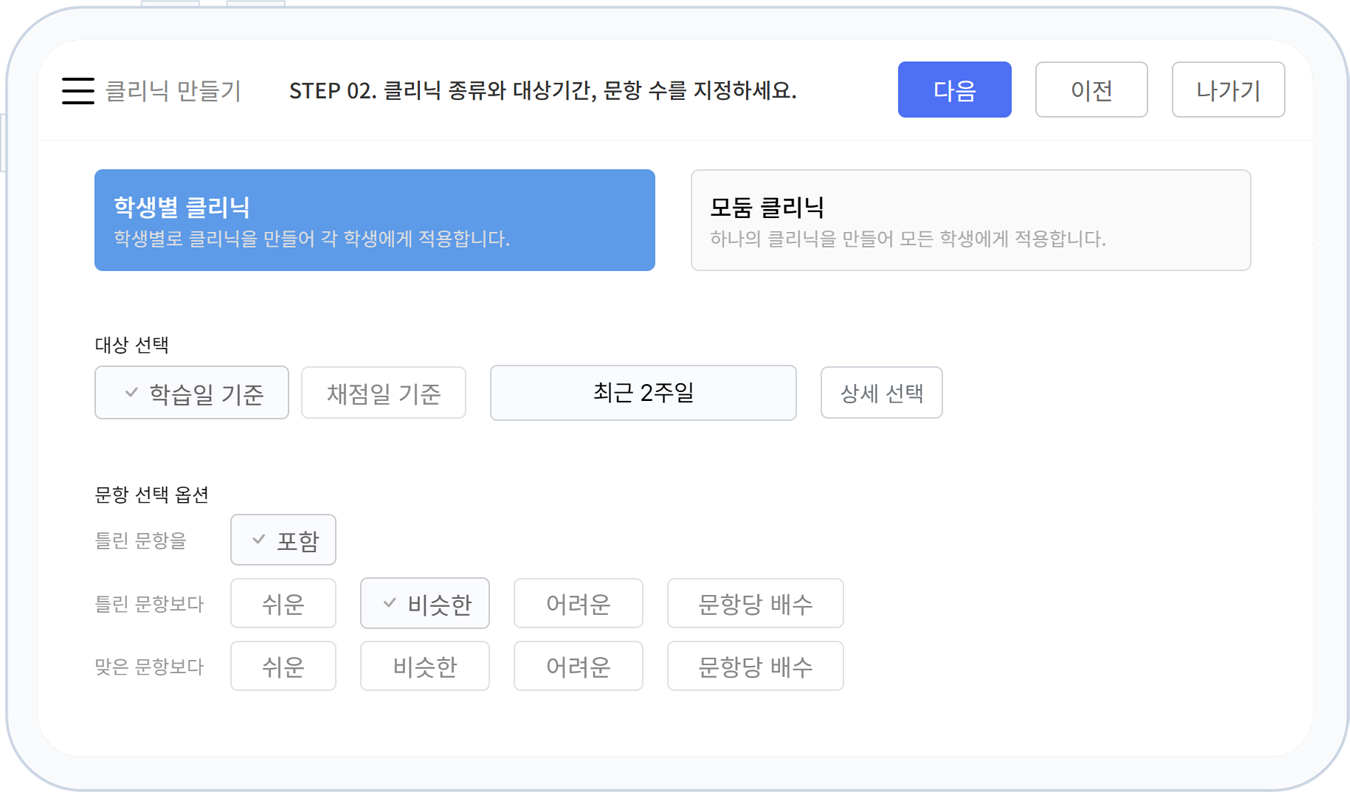Image resolution: width=1350 pixels, height=792 pixels.
Task: Click the 이전 (Previous) button
Action: click(1091, 89)
